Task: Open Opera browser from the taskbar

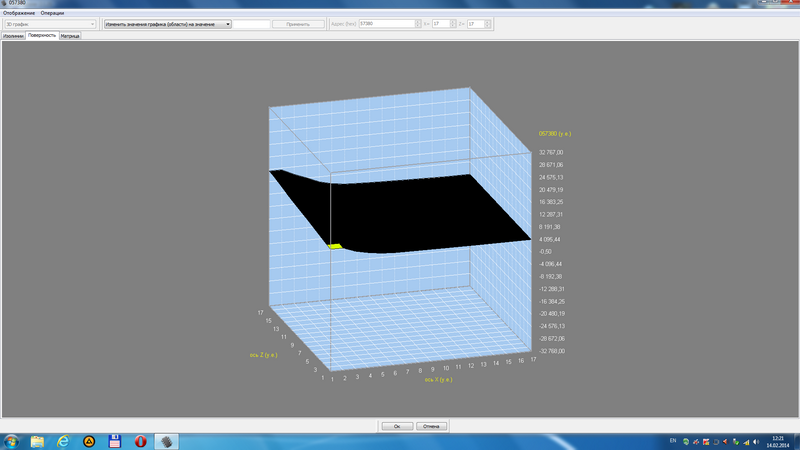Action: [141, 441]
